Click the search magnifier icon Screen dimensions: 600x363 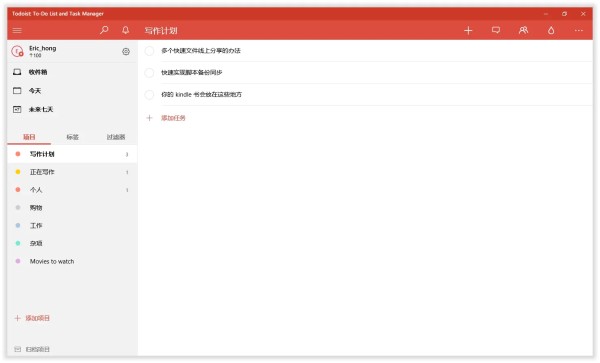[104, 30]
